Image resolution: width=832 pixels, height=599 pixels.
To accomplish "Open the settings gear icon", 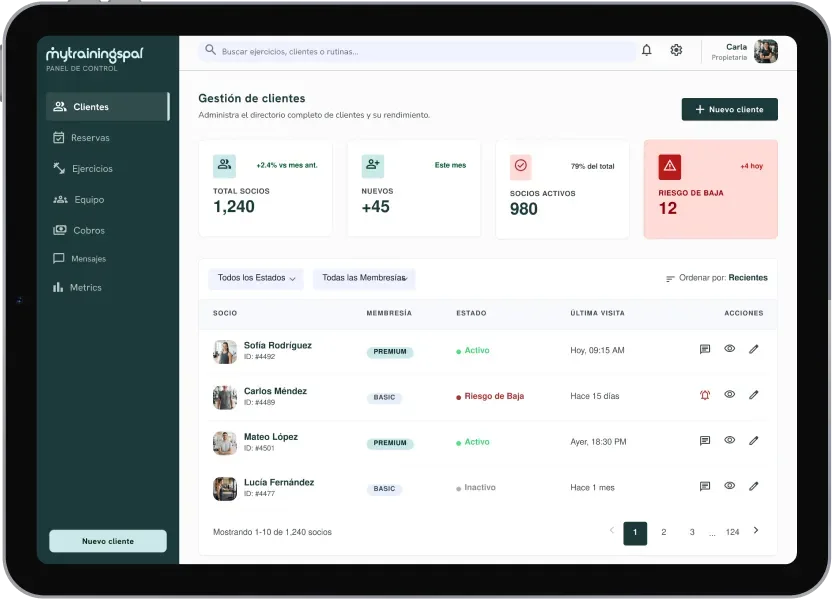I will (x=676, y=50).
